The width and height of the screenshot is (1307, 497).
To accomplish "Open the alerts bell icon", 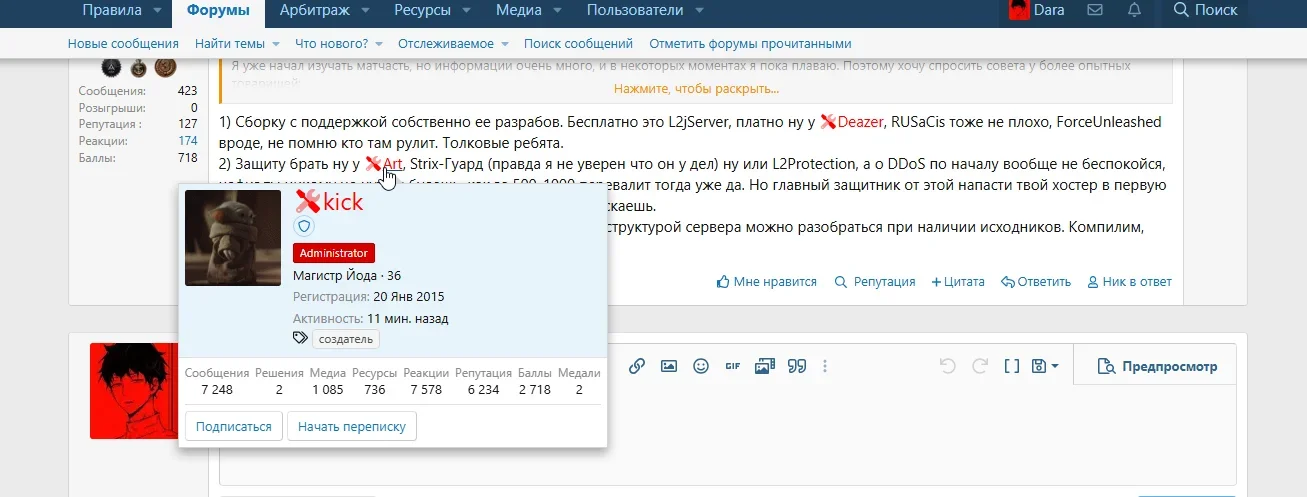I will click(x=1134, y=10).
